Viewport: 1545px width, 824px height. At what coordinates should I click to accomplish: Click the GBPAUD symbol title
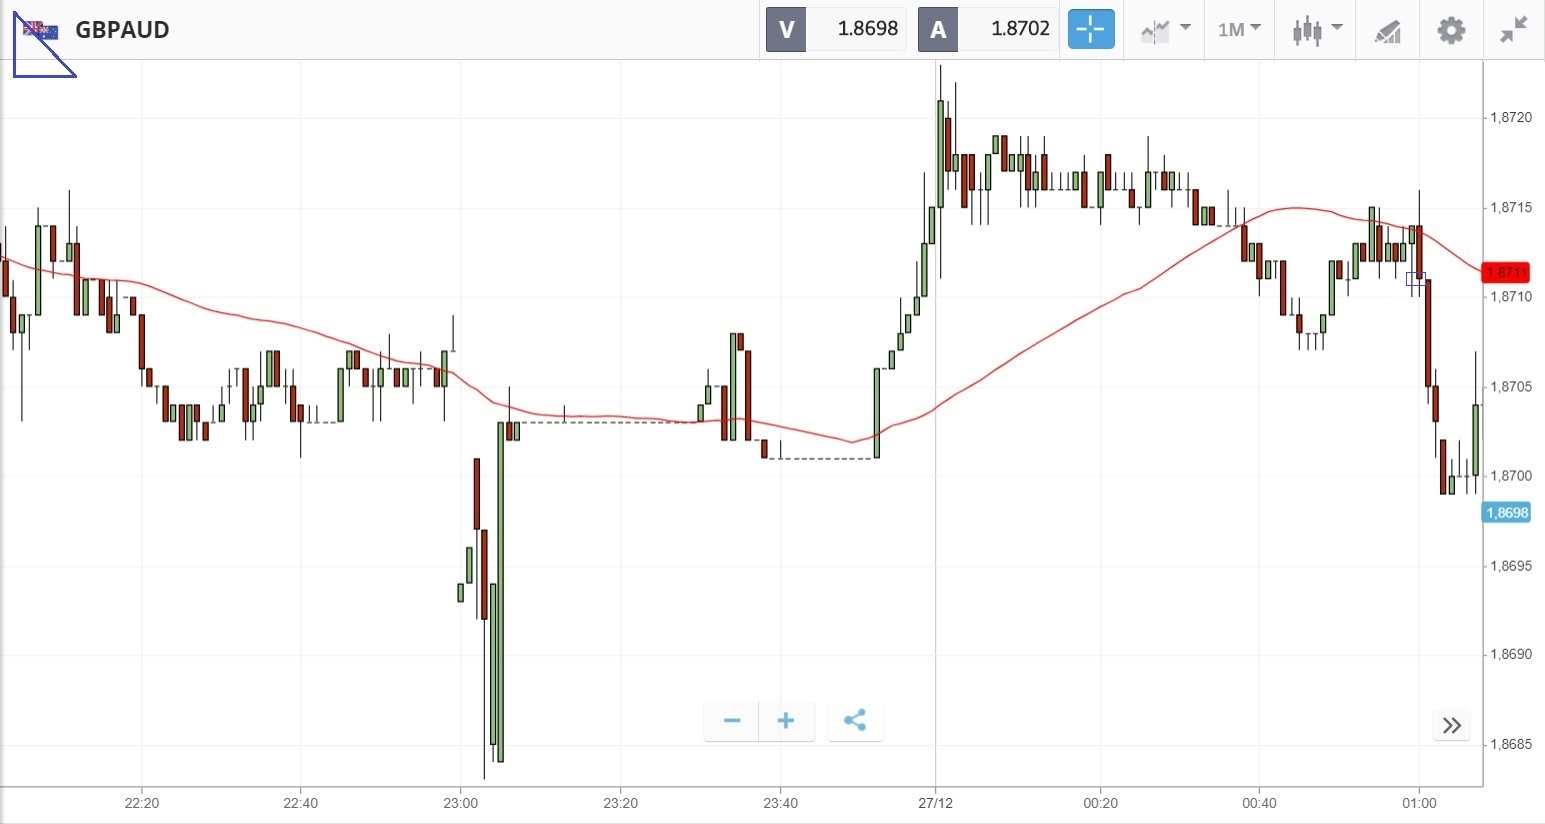(x=122, y=30)
